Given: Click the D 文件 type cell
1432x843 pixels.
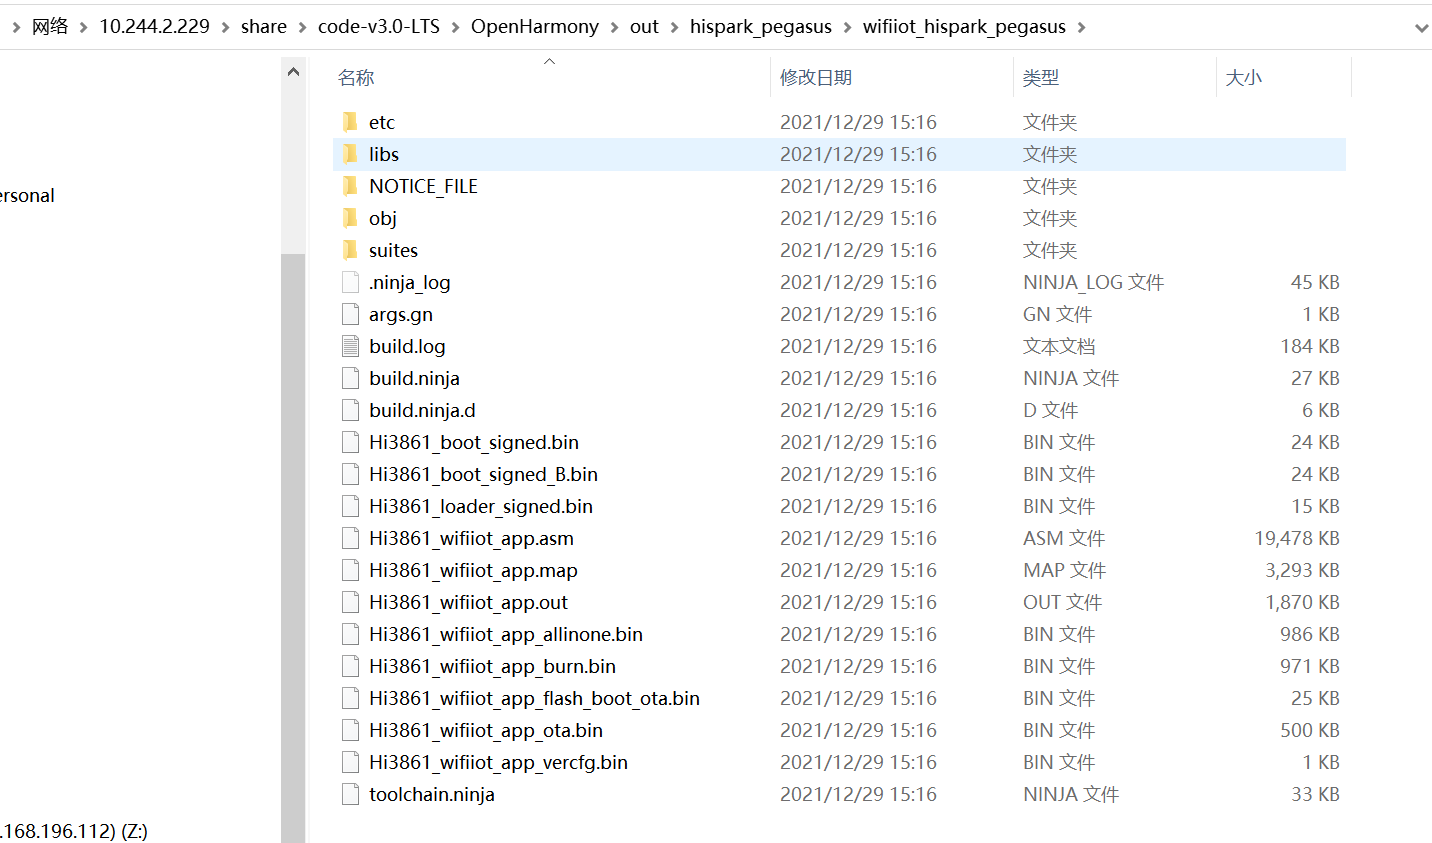Looking at the screenshot, I should pos(1050,410).
